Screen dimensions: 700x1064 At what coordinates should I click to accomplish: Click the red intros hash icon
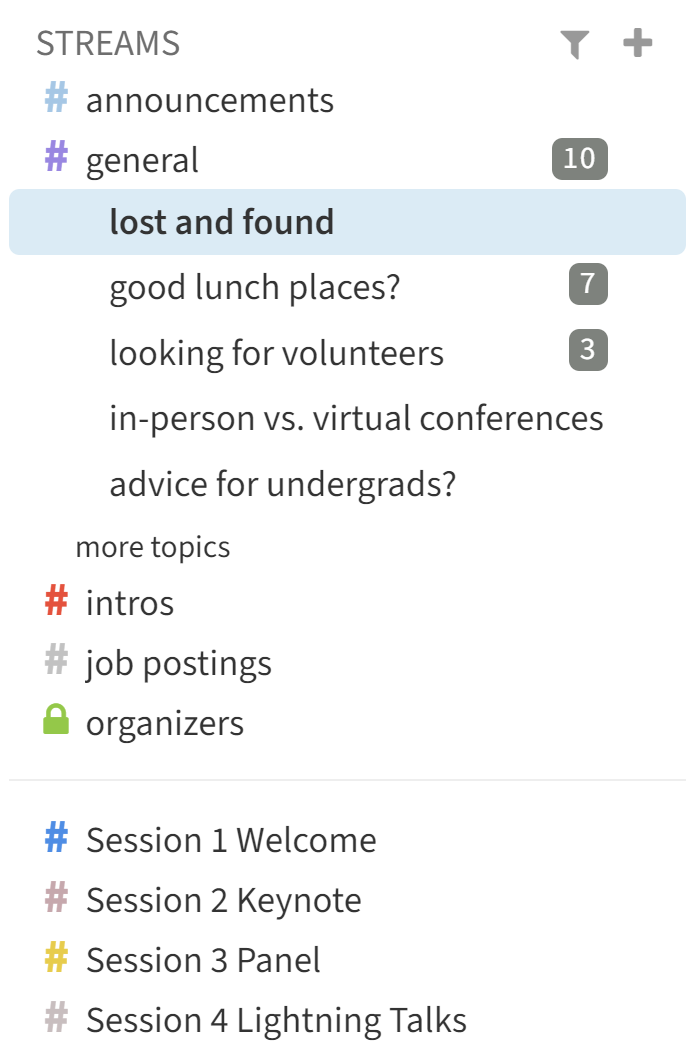57,602
